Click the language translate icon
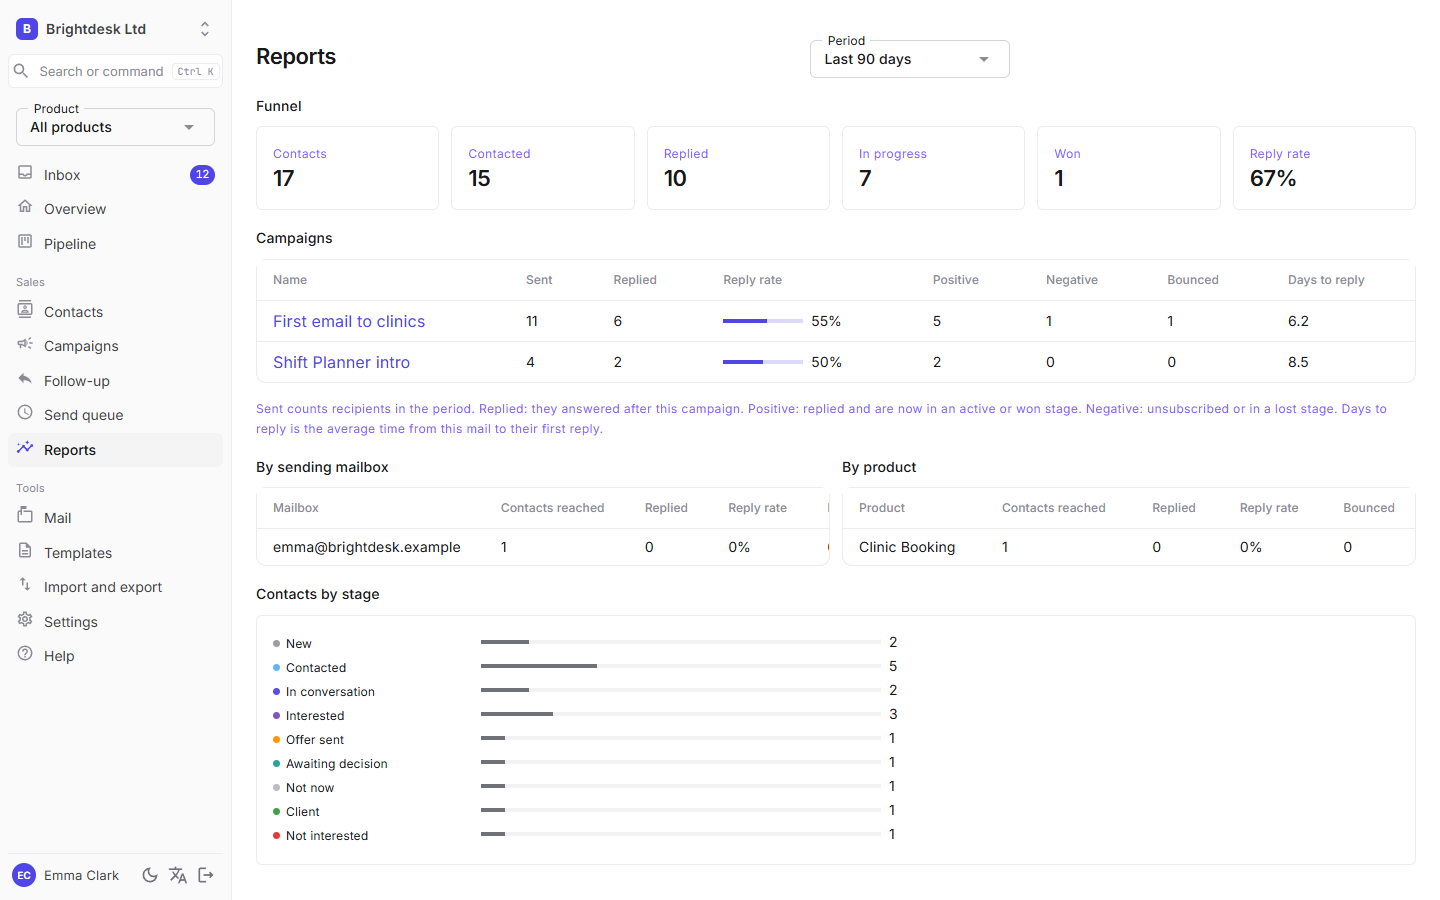Image resolution: width=1440 pixels, height=900 pixels. [x=178, y=875]
